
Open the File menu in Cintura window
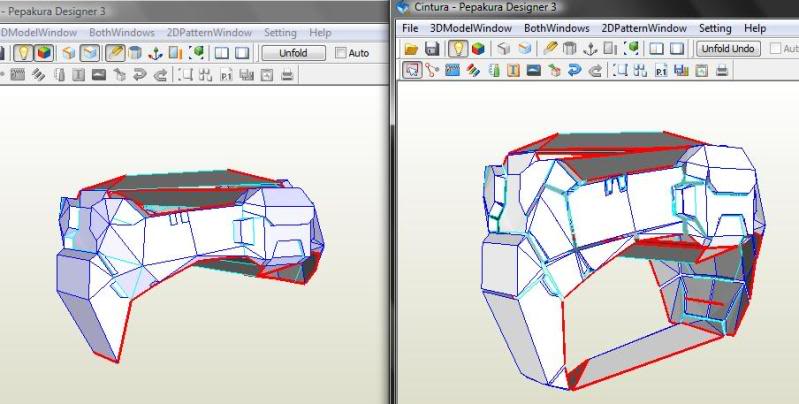click(x=410, y=29)
